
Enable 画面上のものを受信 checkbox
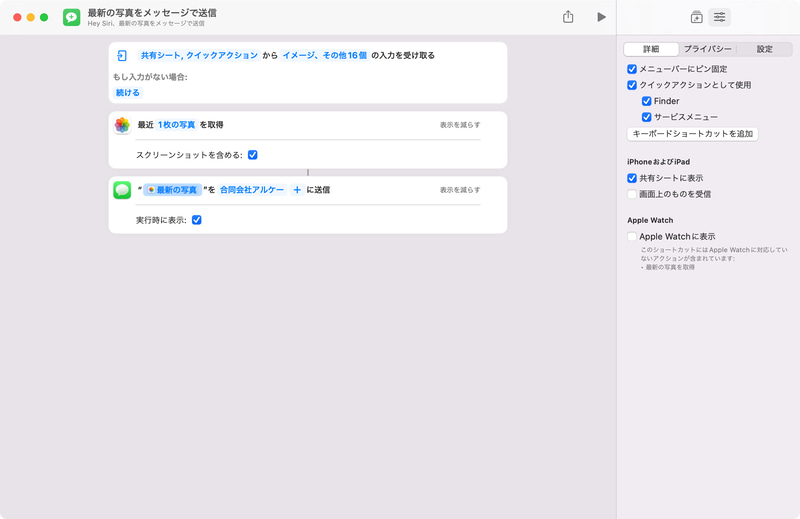point(632,194)
